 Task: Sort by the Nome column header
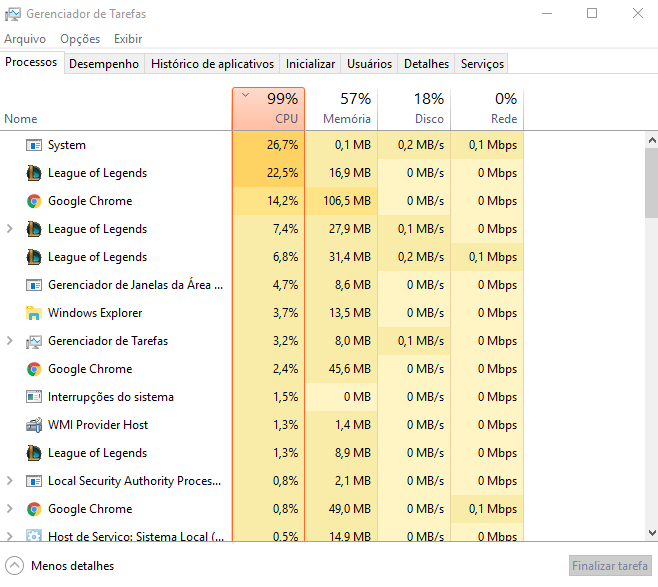[115, 109]
